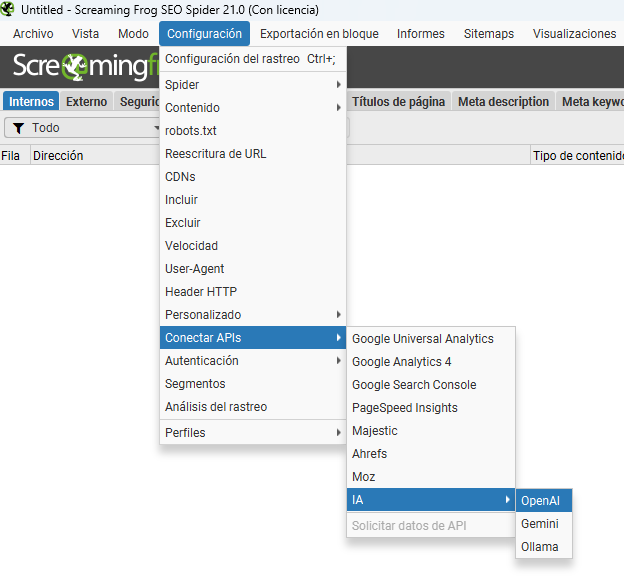This screenshot has height=576, width=624.
Task: Select the IA submenu entry
Action: 431,500
